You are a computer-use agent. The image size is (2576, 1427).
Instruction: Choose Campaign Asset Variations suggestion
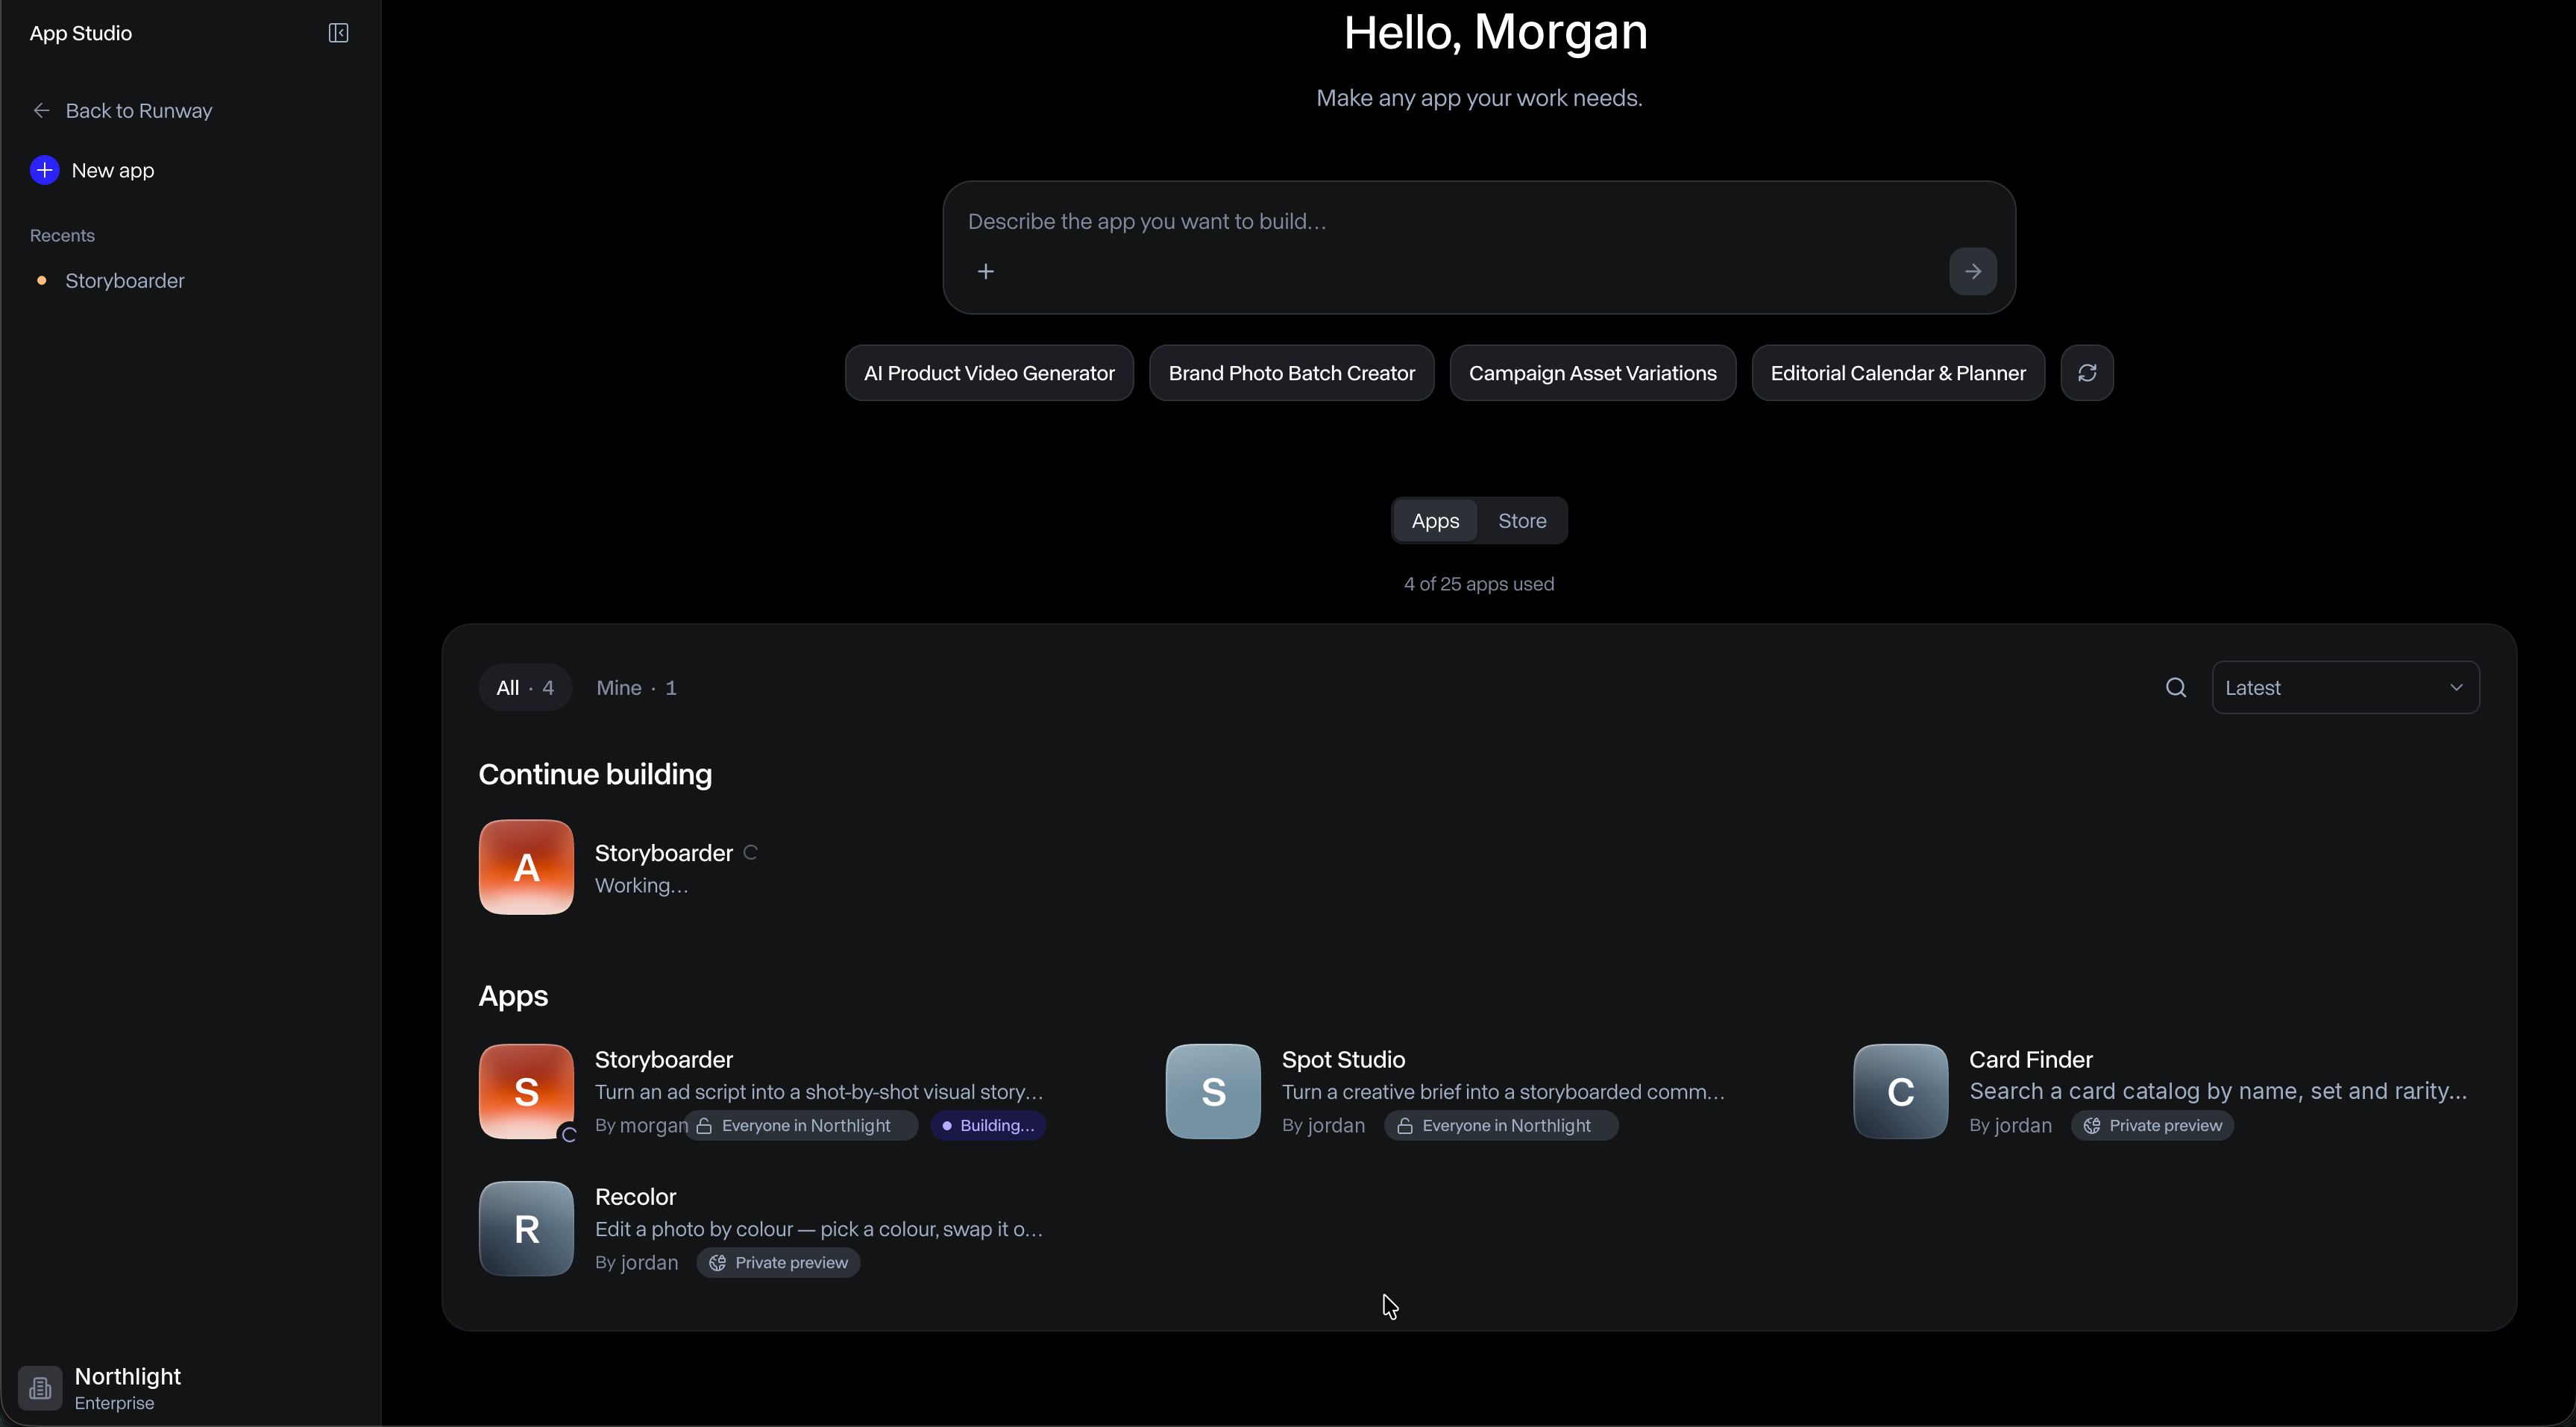[x=1592, y=373]
